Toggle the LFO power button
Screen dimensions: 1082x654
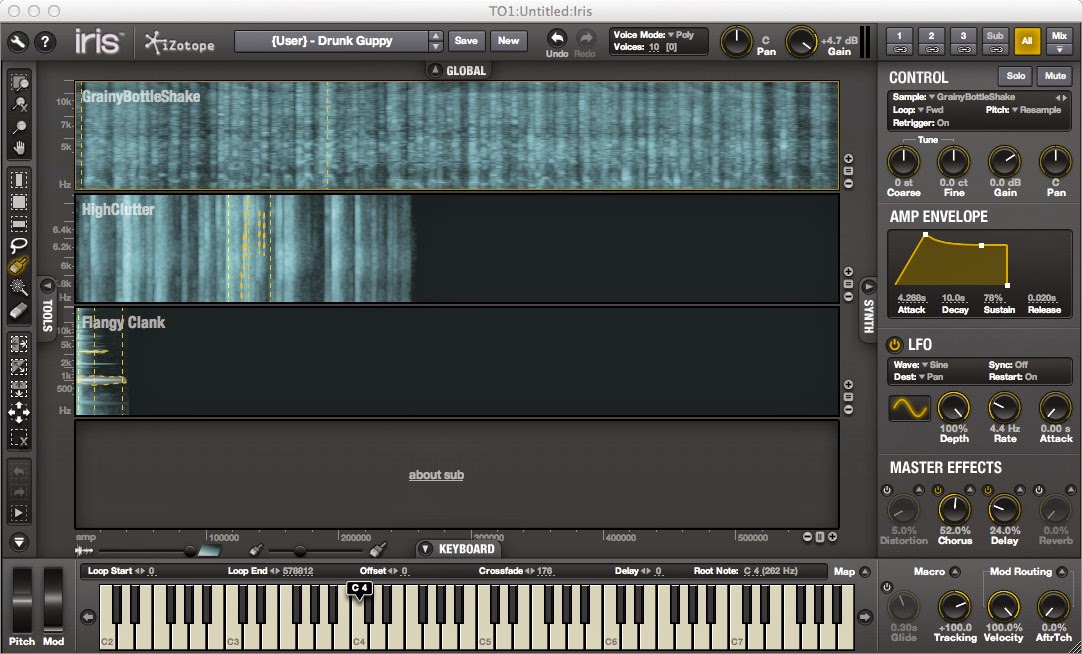pyautogui.click(x=895, y=344)
